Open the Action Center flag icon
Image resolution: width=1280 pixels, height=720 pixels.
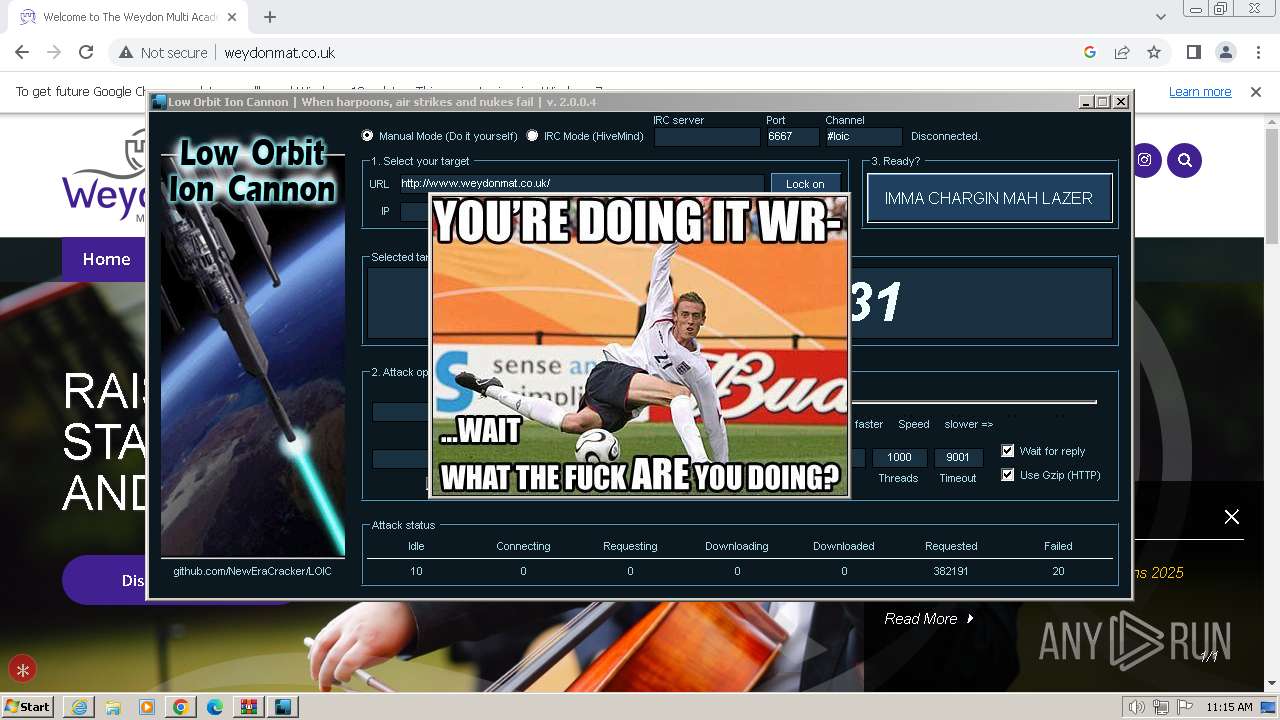pos(1183,707)
